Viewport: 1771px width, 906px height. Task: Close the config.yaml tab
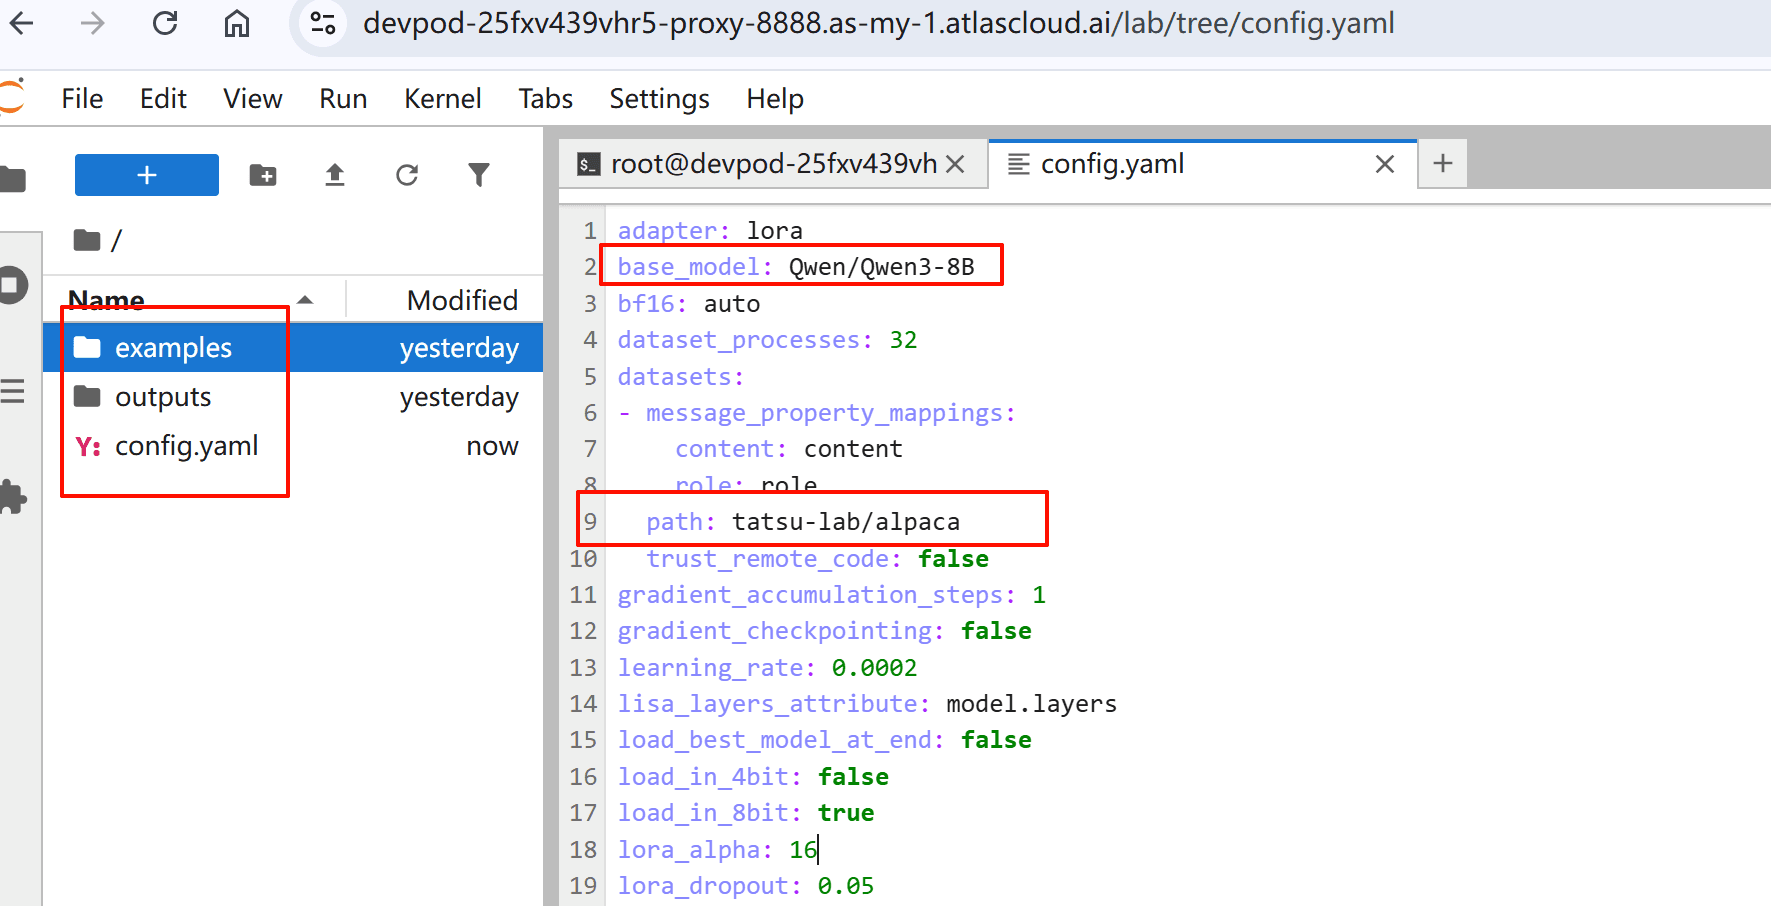pos(1384,164)
